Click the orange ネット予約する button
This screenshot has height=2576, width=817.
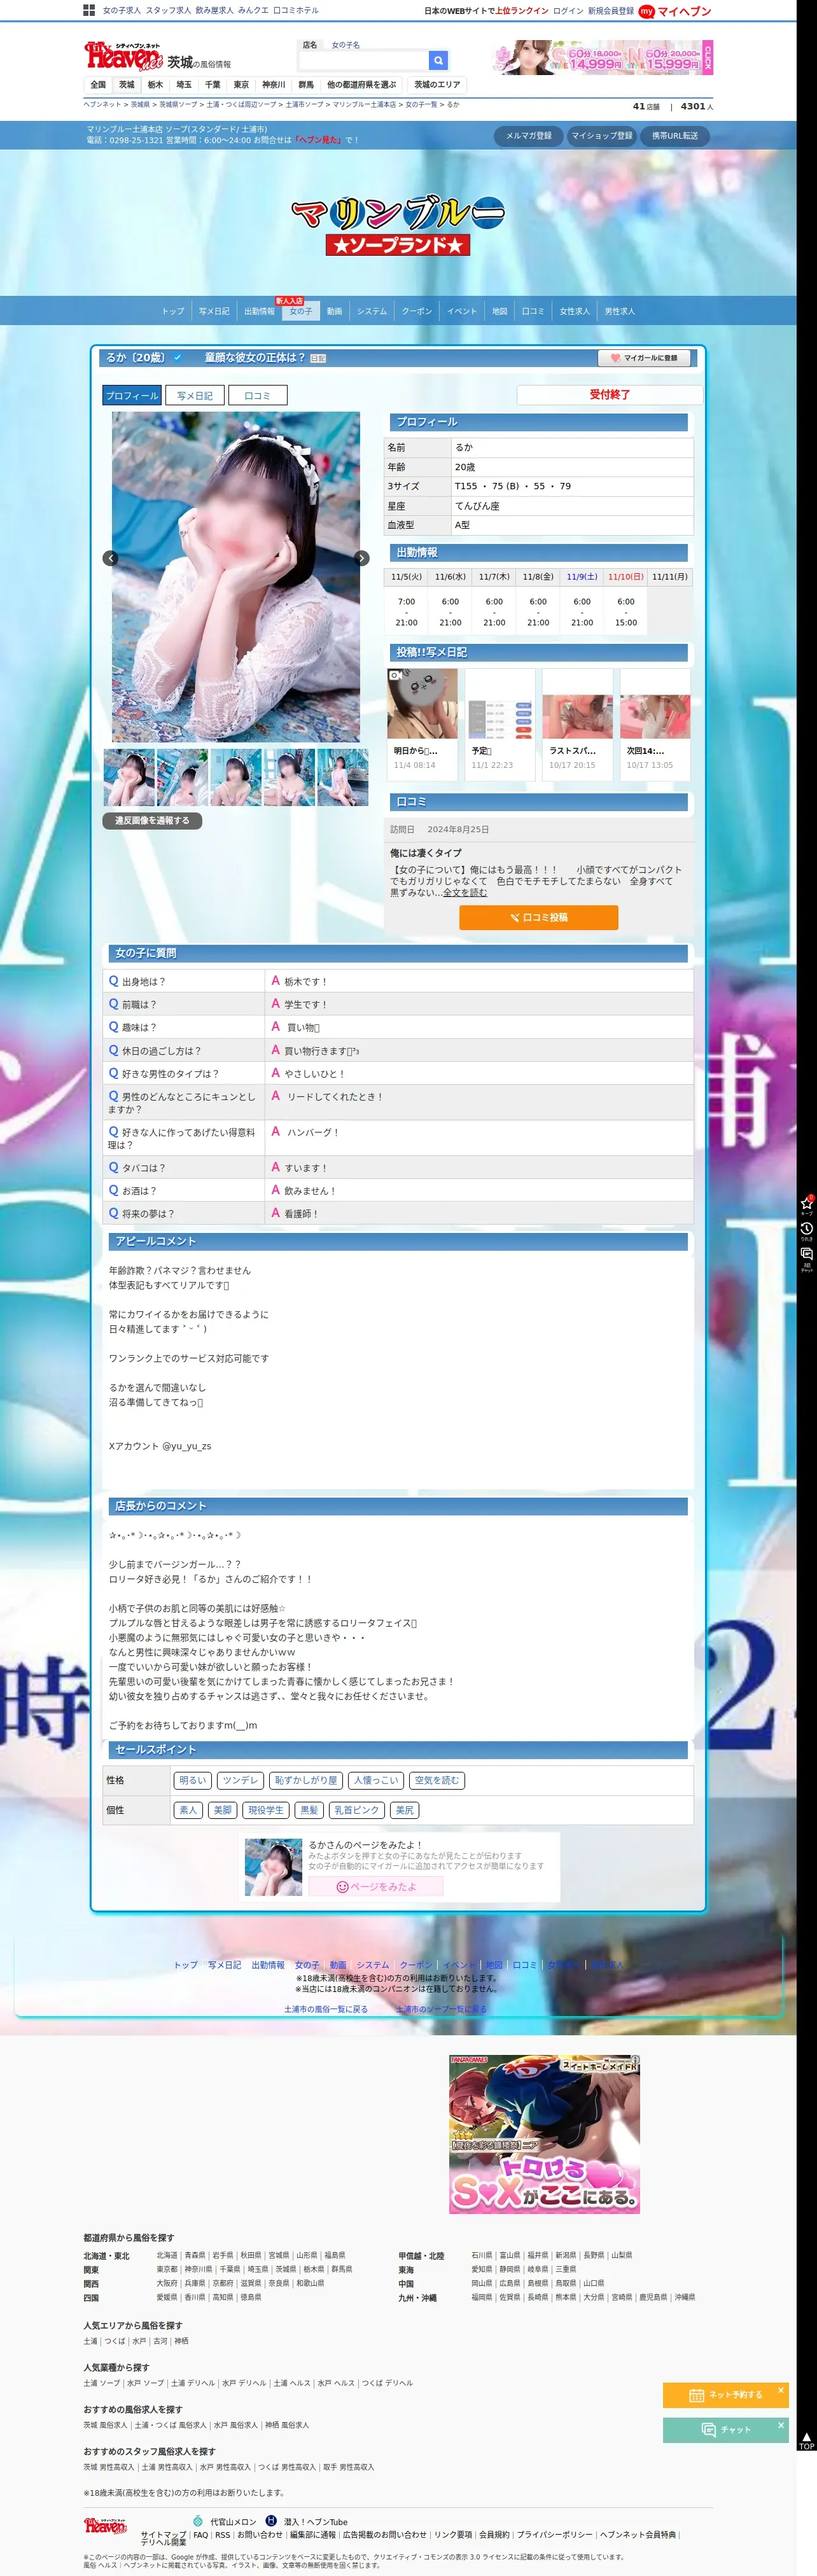(x=726, y=2395)
